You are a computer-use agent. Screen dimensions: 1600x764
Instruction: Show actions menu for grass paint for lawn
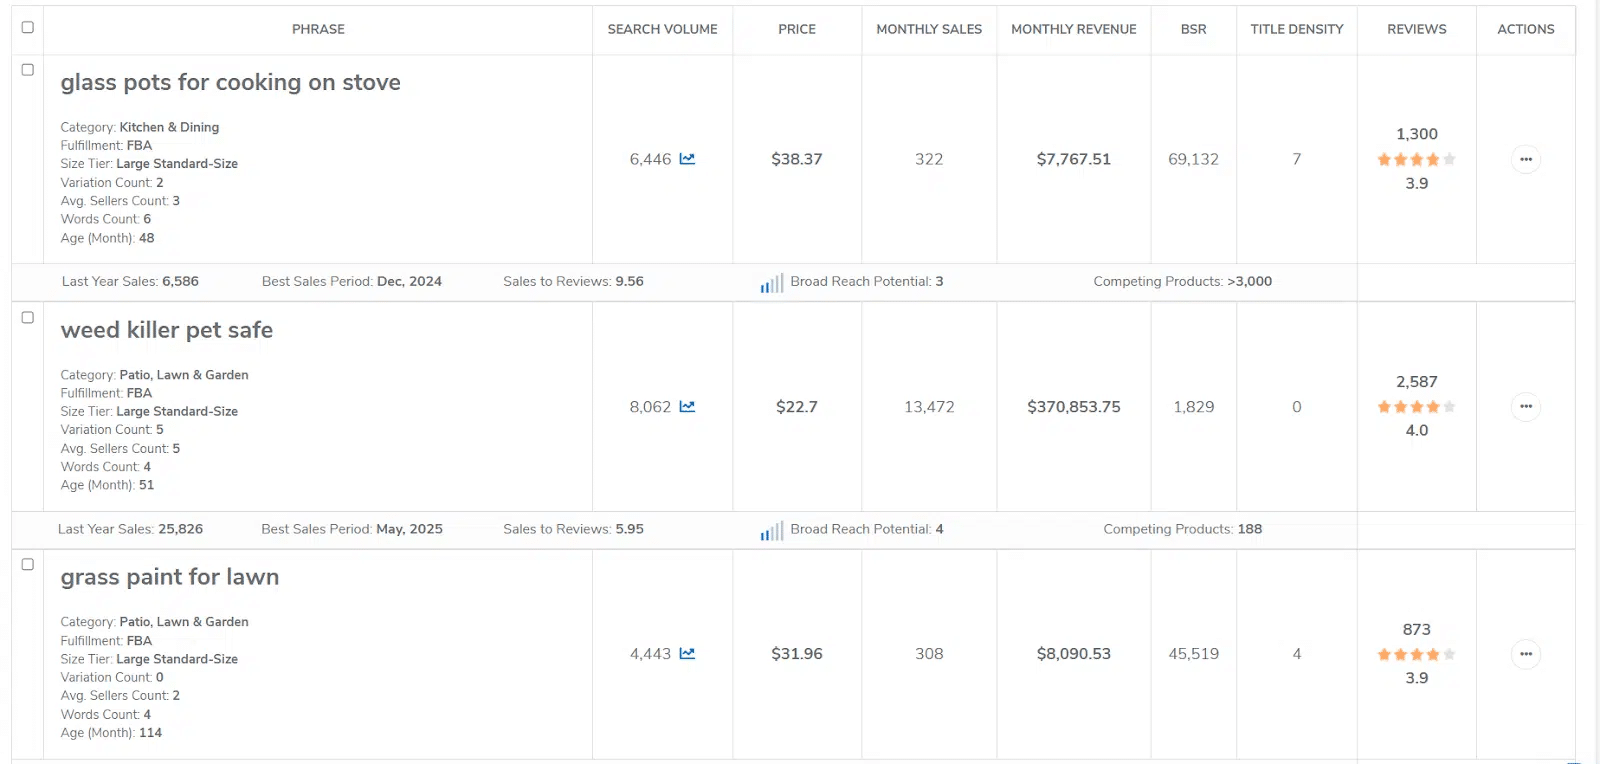pos(1525,654)
